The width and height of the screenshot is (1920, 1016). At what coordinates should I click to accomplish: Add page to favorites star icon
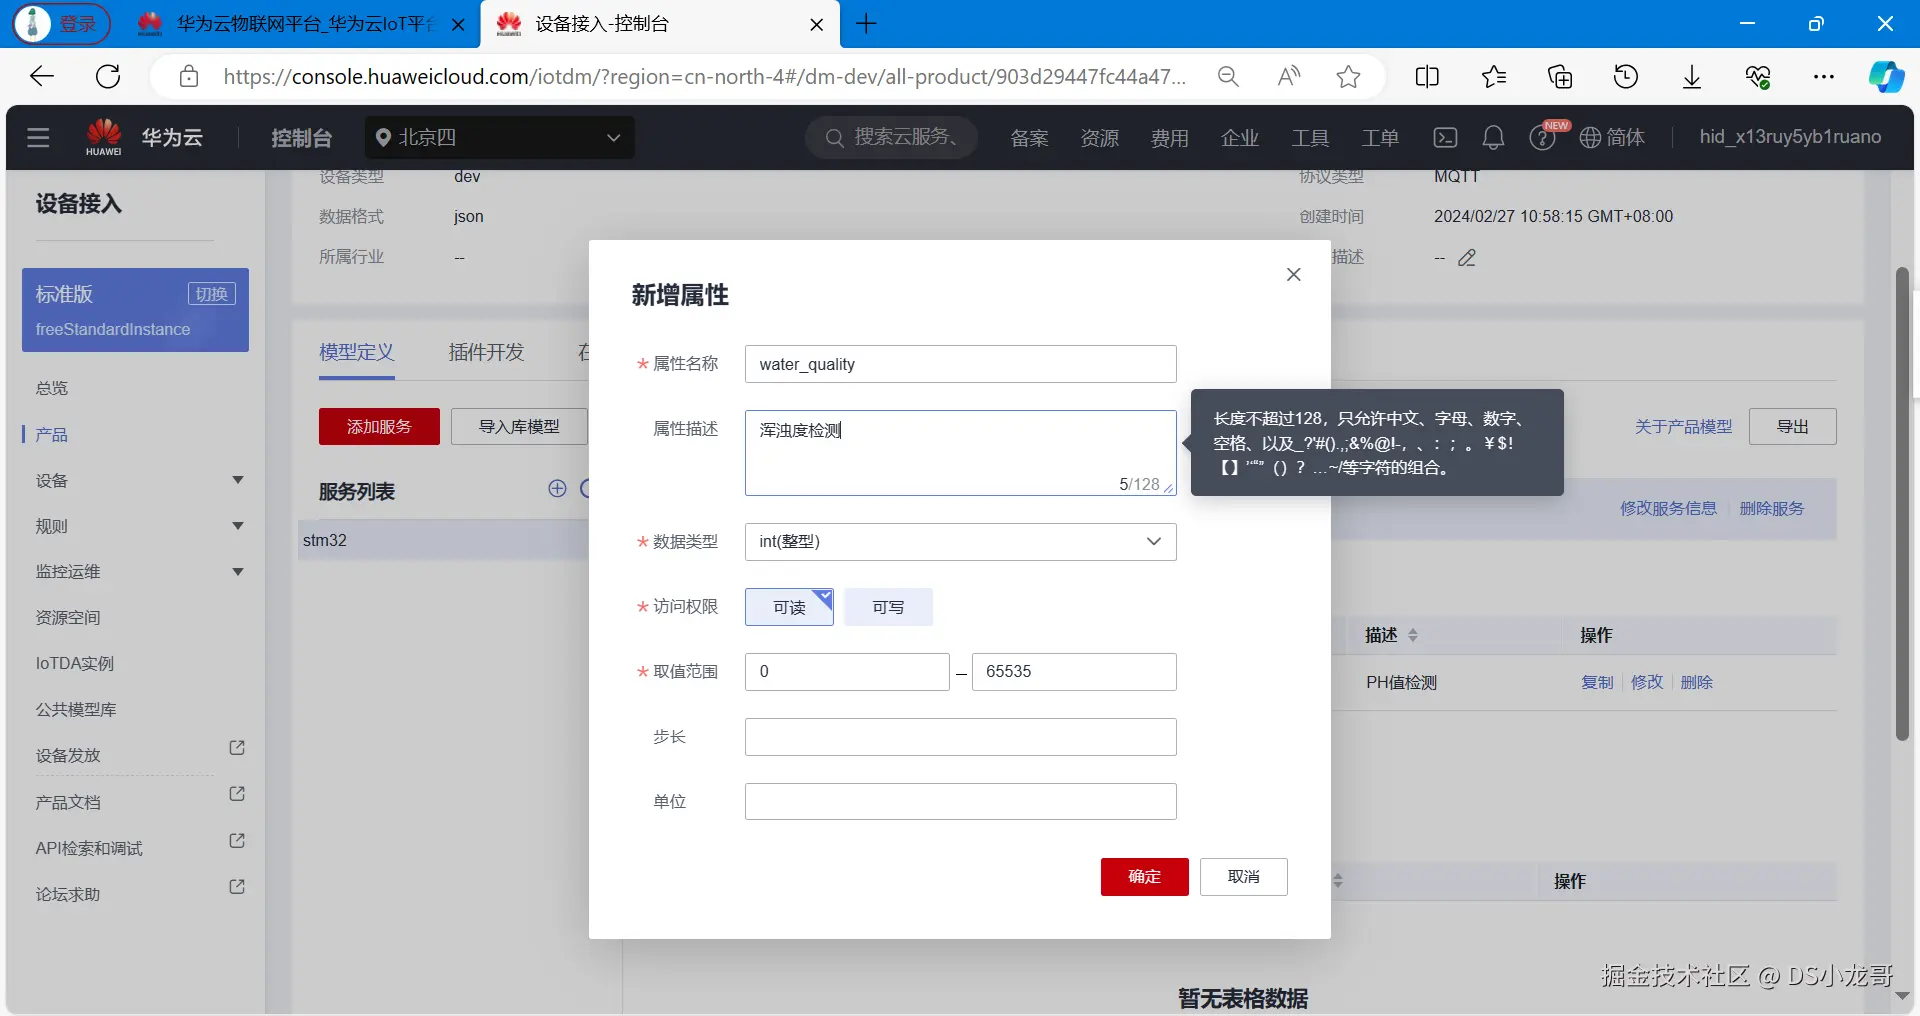(x=1348, y=76)
